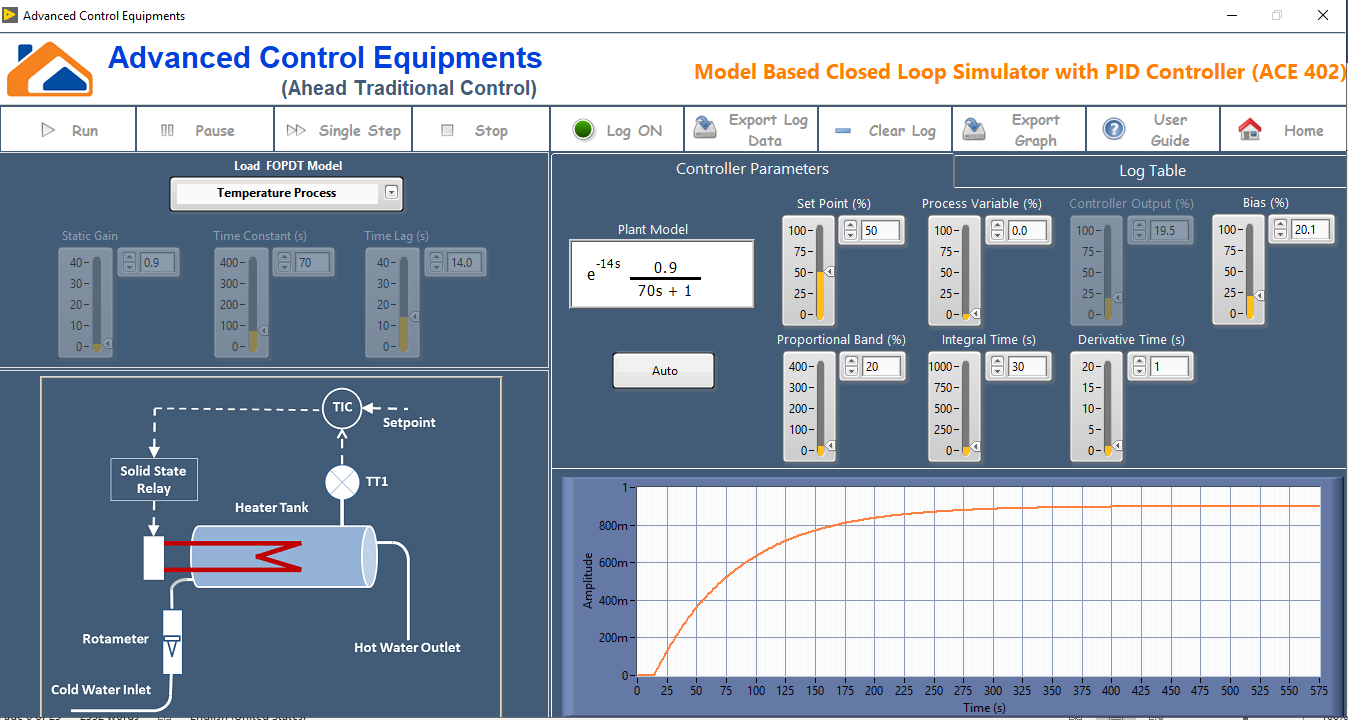Click the Integral Time stepper arrows
The height and width of the screenshot is (720, 1348).
pos(997,367)
